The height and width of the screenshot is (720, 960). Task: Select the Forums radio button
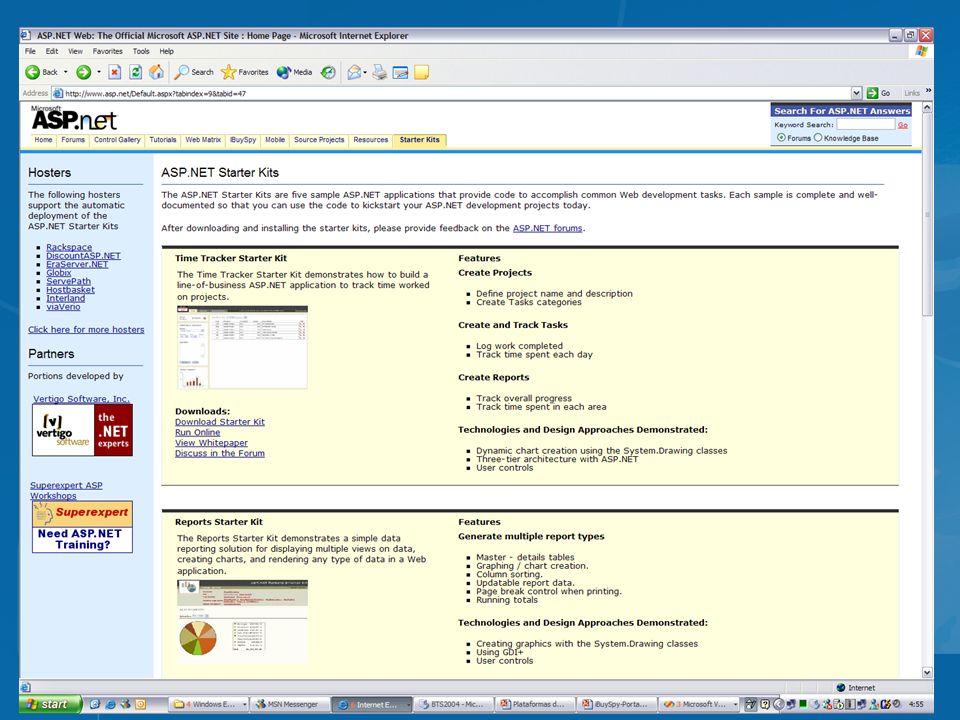click(x=781, y=138)
